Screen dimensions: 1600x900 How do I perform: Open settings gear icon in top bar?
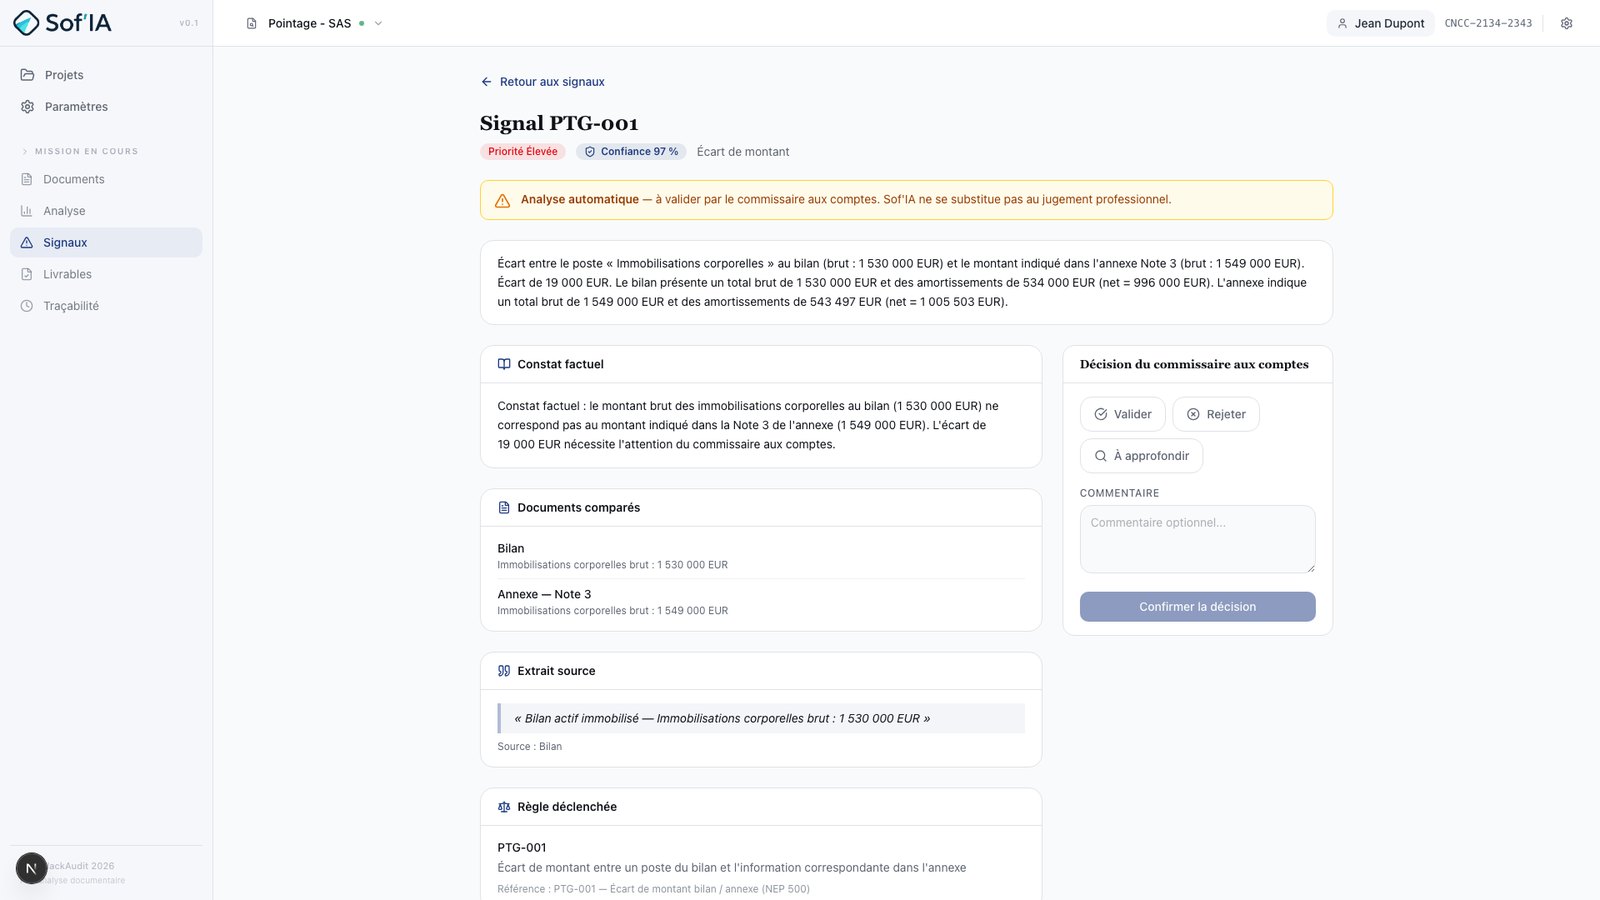1567,23
